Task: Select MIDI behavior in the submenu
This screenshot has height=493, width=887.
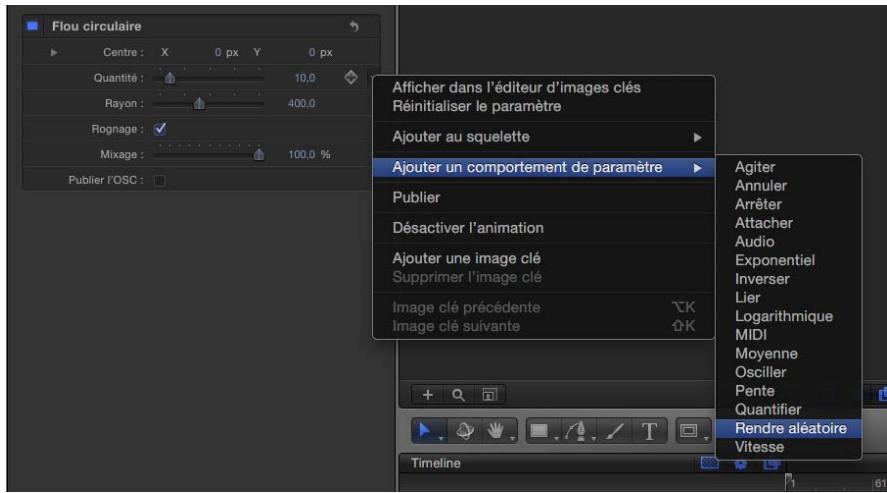Action: [x=789, y=335]
